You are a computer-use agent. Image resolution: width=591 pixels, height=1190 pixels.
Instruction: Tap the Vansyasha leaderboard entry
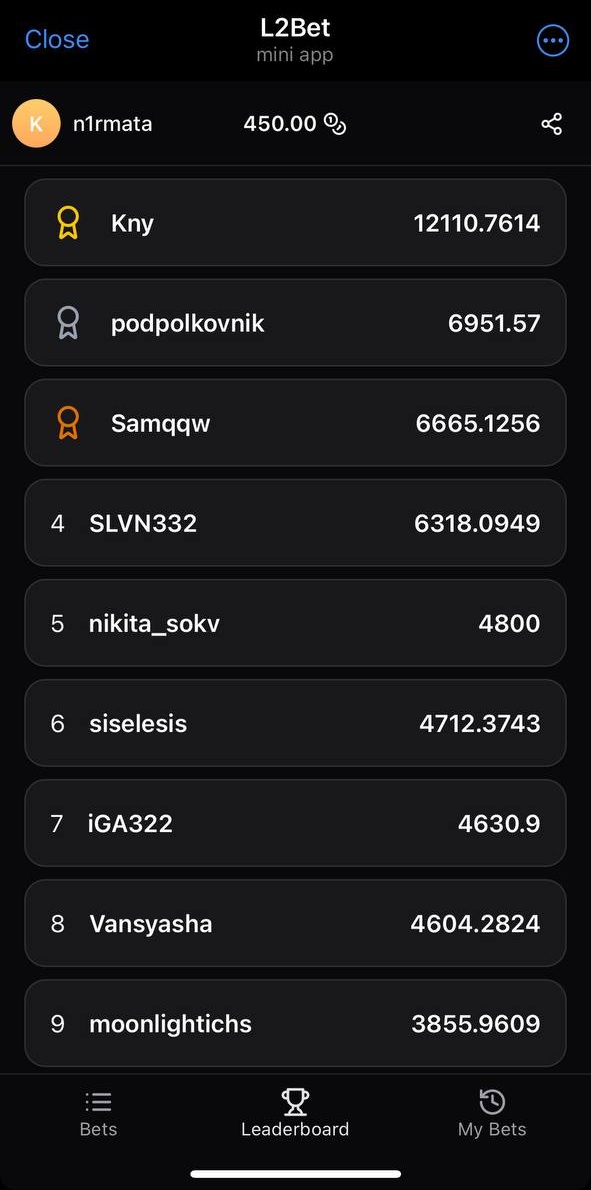(x=295, y=924)
